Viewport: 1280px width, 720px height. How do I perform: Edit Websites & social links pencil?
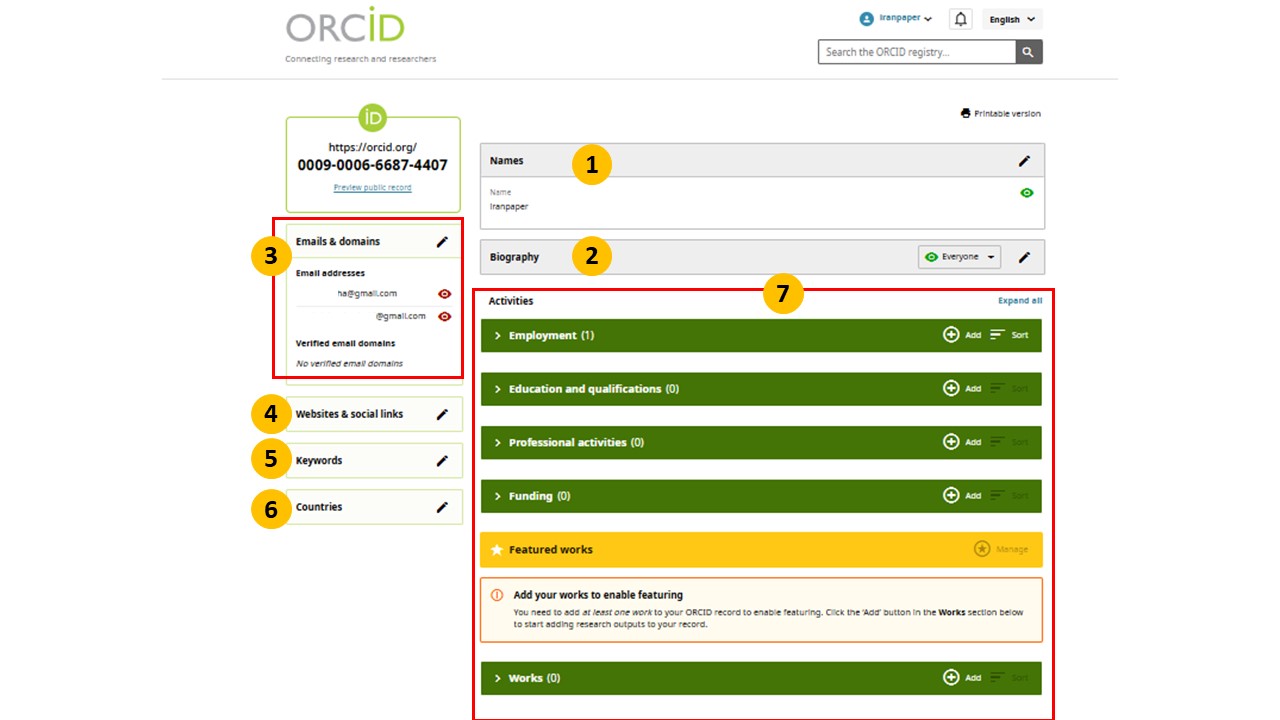442,414
